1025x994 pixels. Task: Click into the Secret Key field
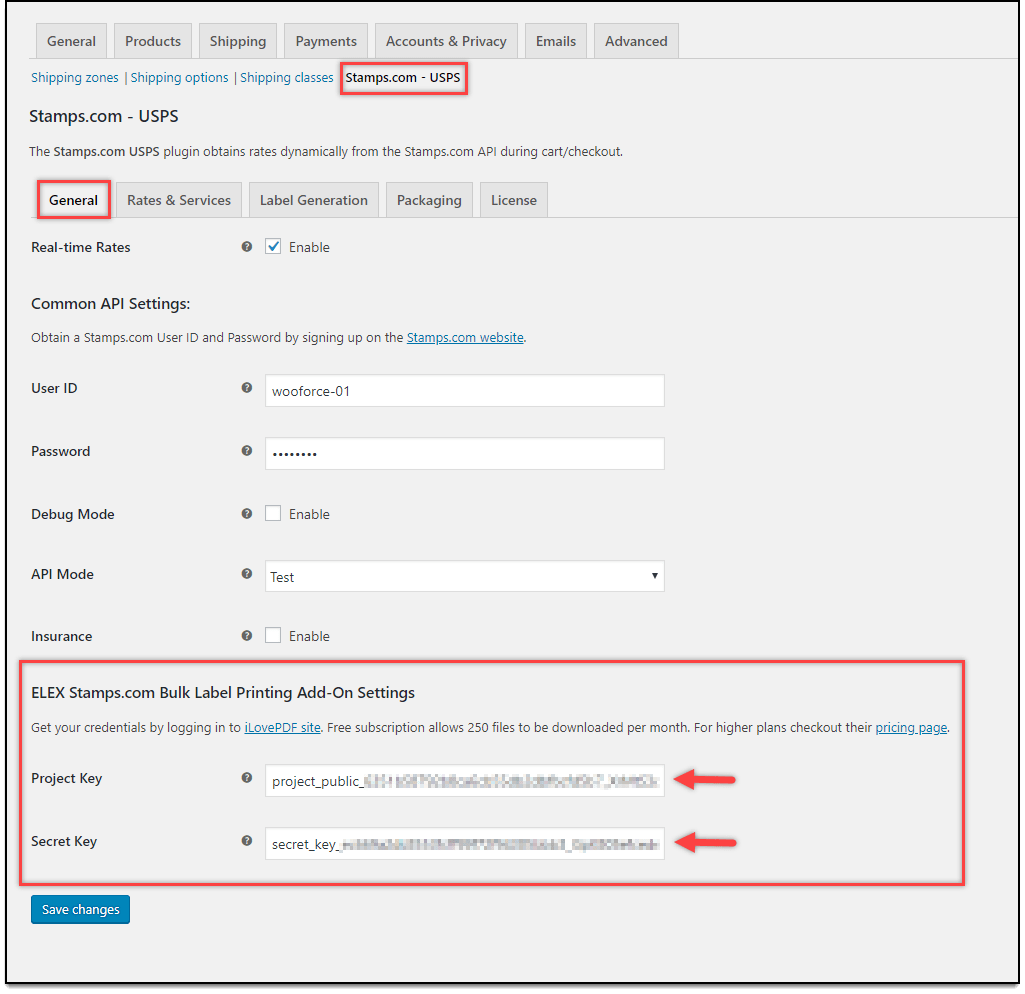465,844
